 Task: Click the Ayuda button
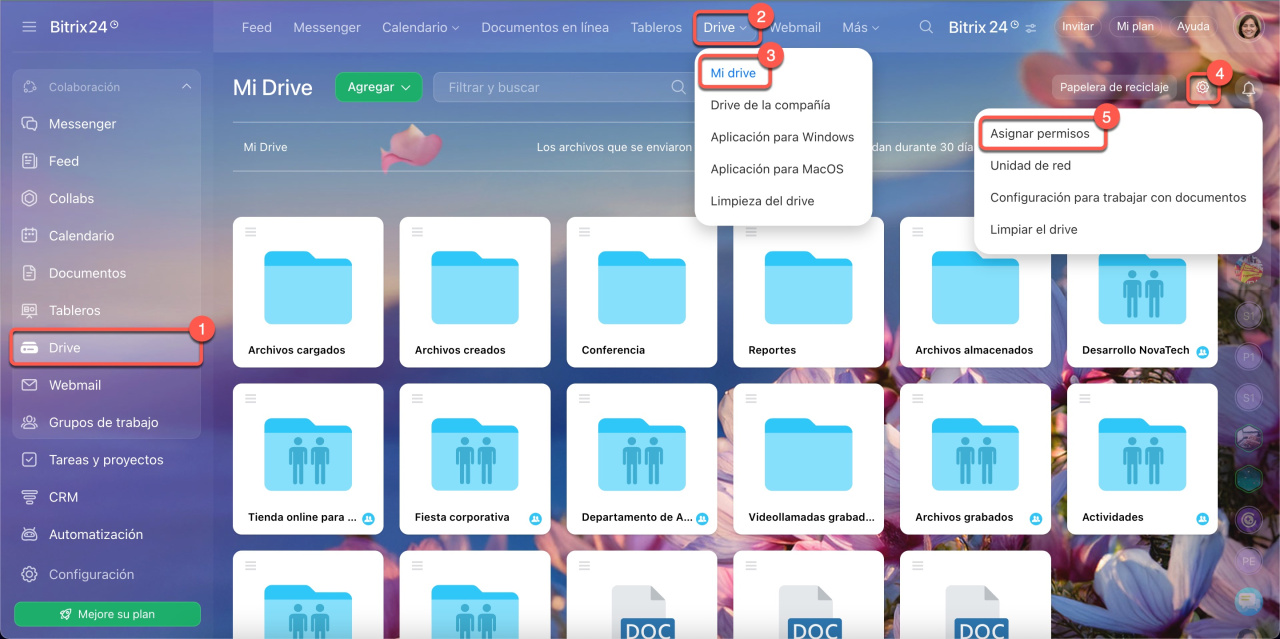pyautogui.click(x=1193, y=27)
